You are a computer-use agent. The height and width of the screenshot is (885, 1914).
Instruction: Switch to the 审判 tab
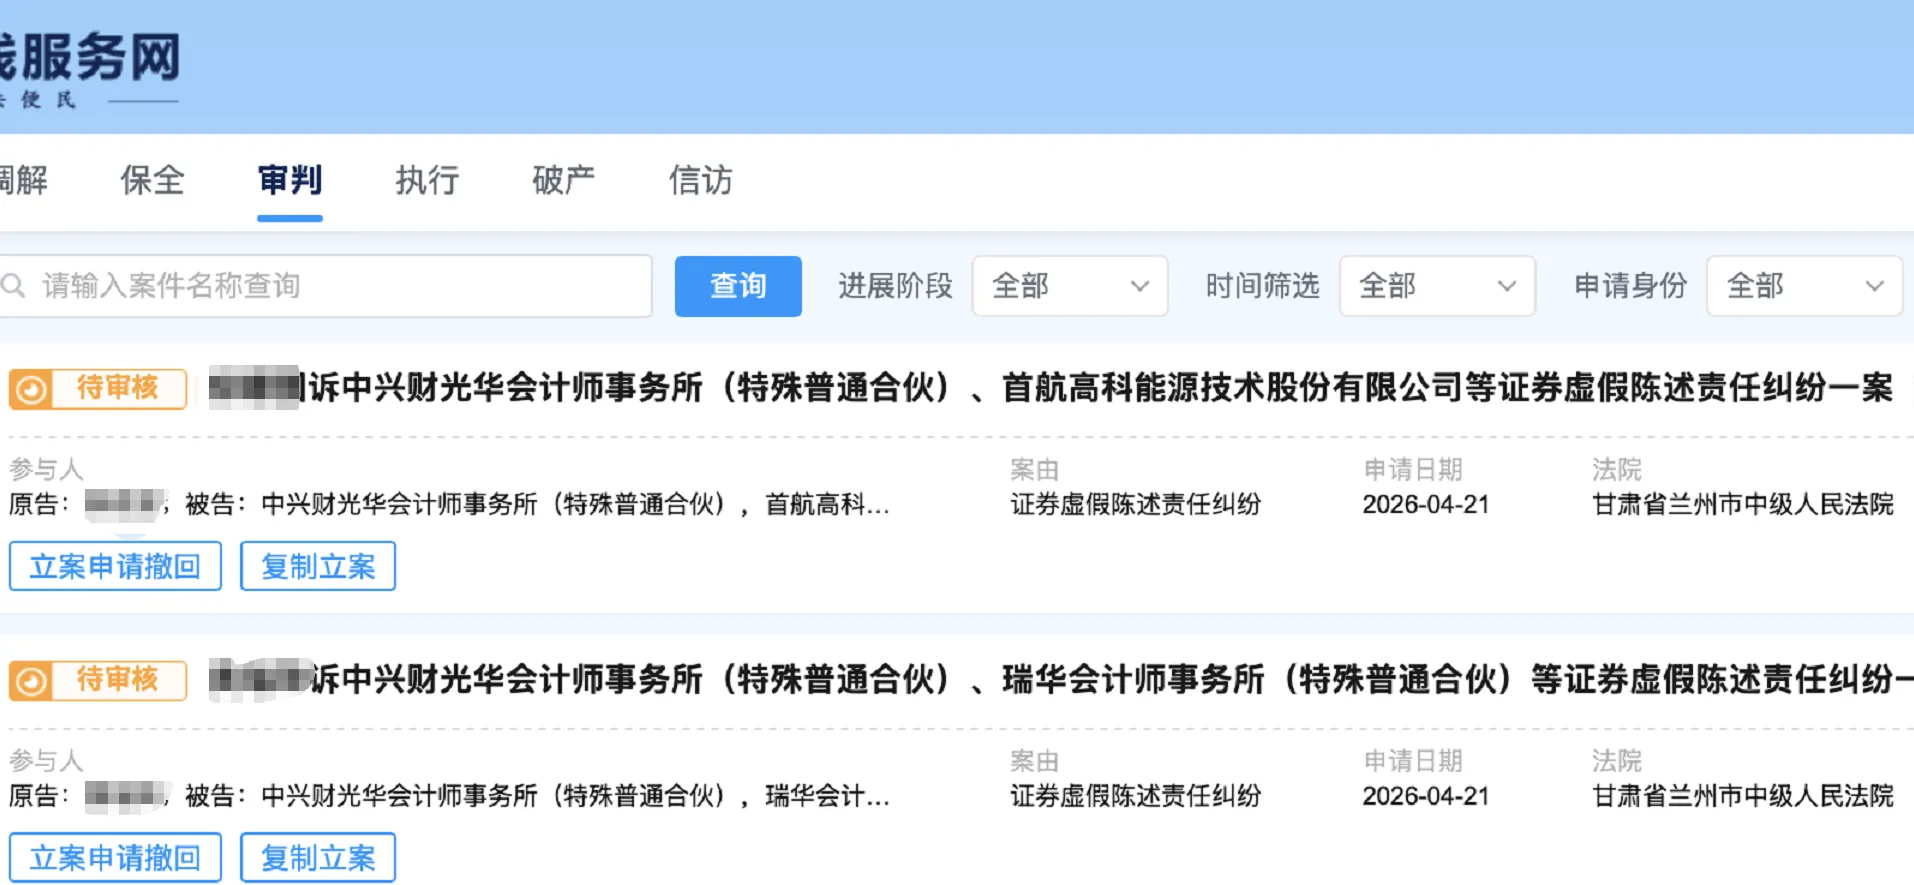tap(290, 180)
